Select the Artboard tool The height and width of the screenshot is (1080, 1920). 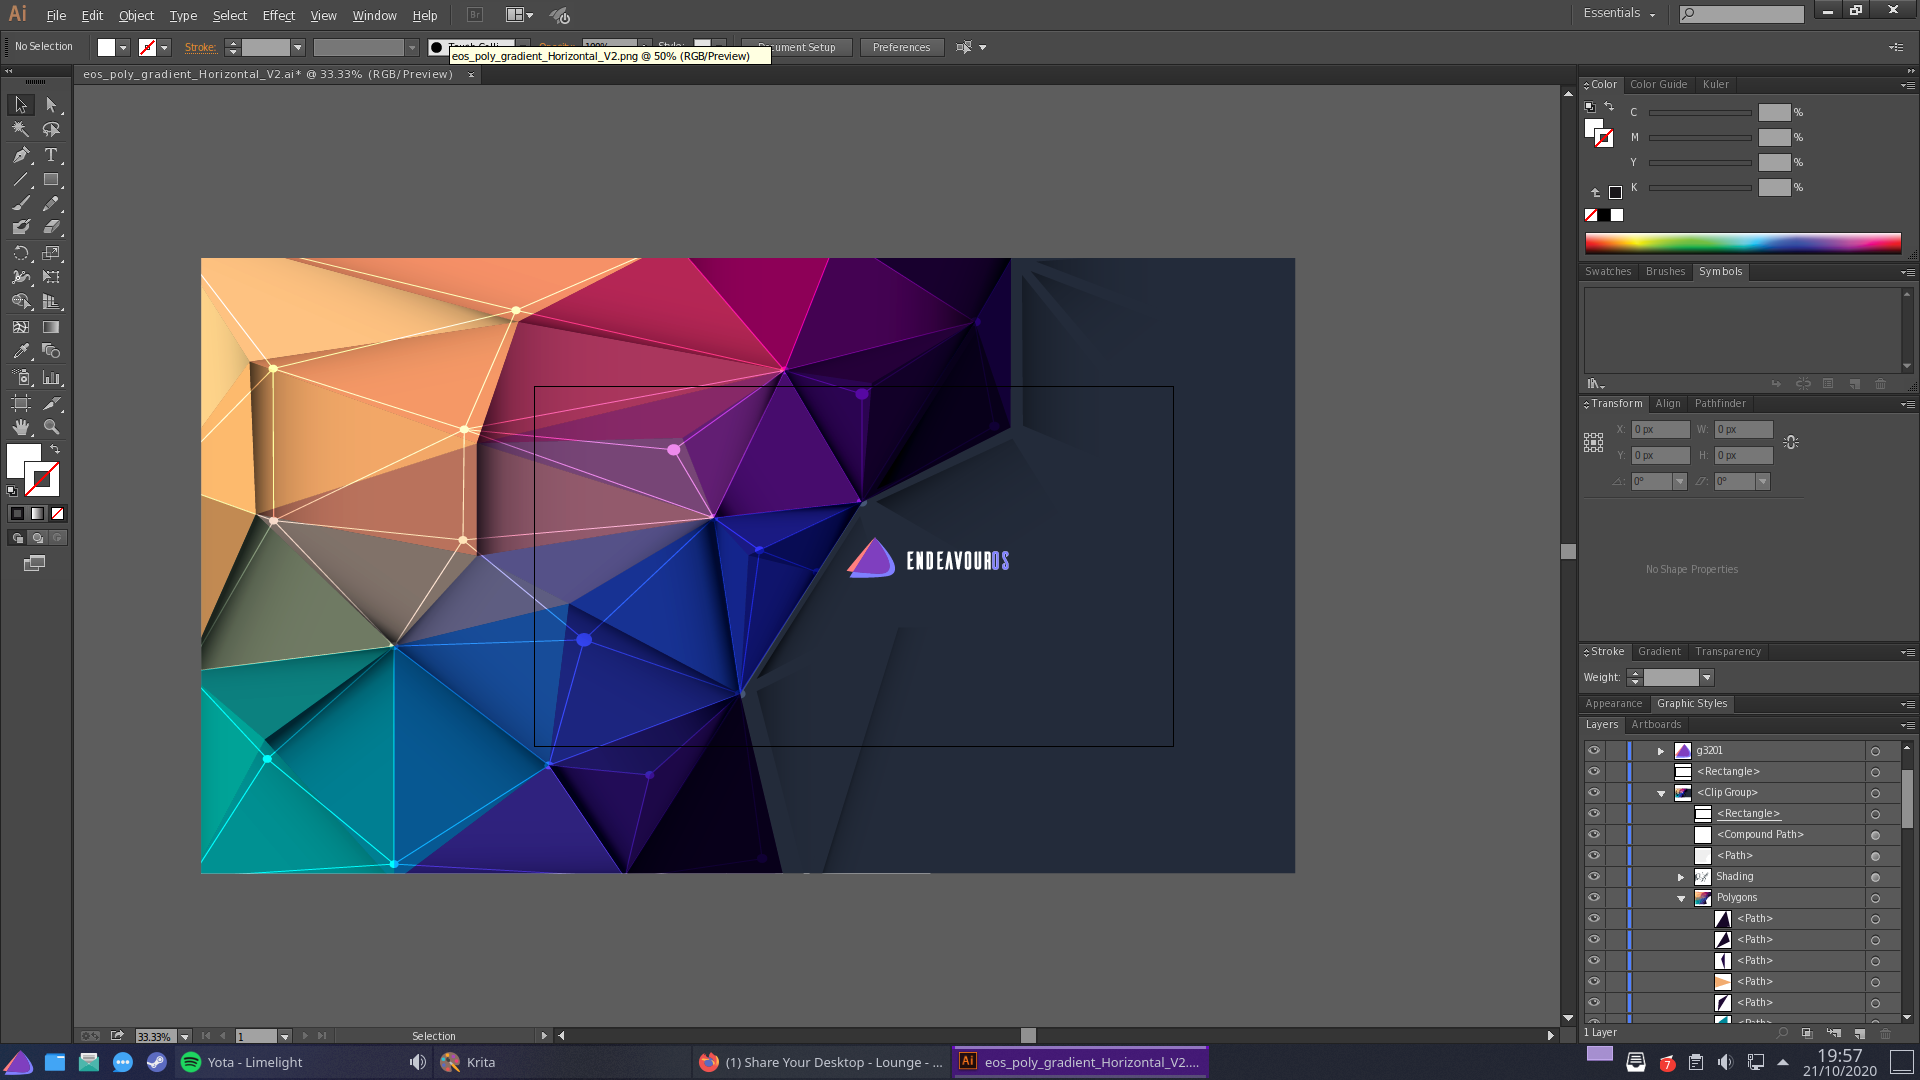21,403
